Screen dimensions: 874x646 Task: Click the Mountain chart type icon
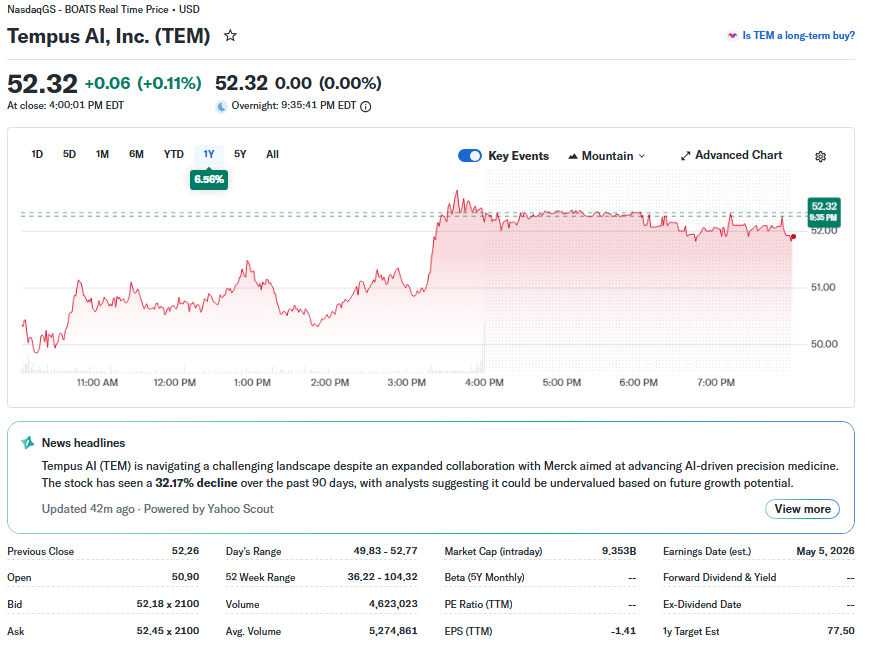point(572,157)
